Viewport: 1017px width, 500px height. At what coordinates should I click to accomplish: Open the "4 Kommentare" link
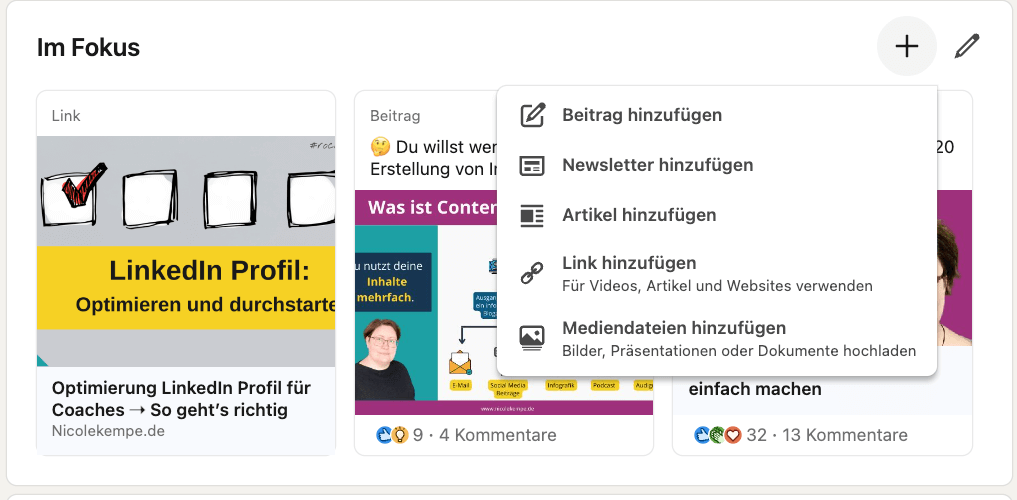[498, 435]
